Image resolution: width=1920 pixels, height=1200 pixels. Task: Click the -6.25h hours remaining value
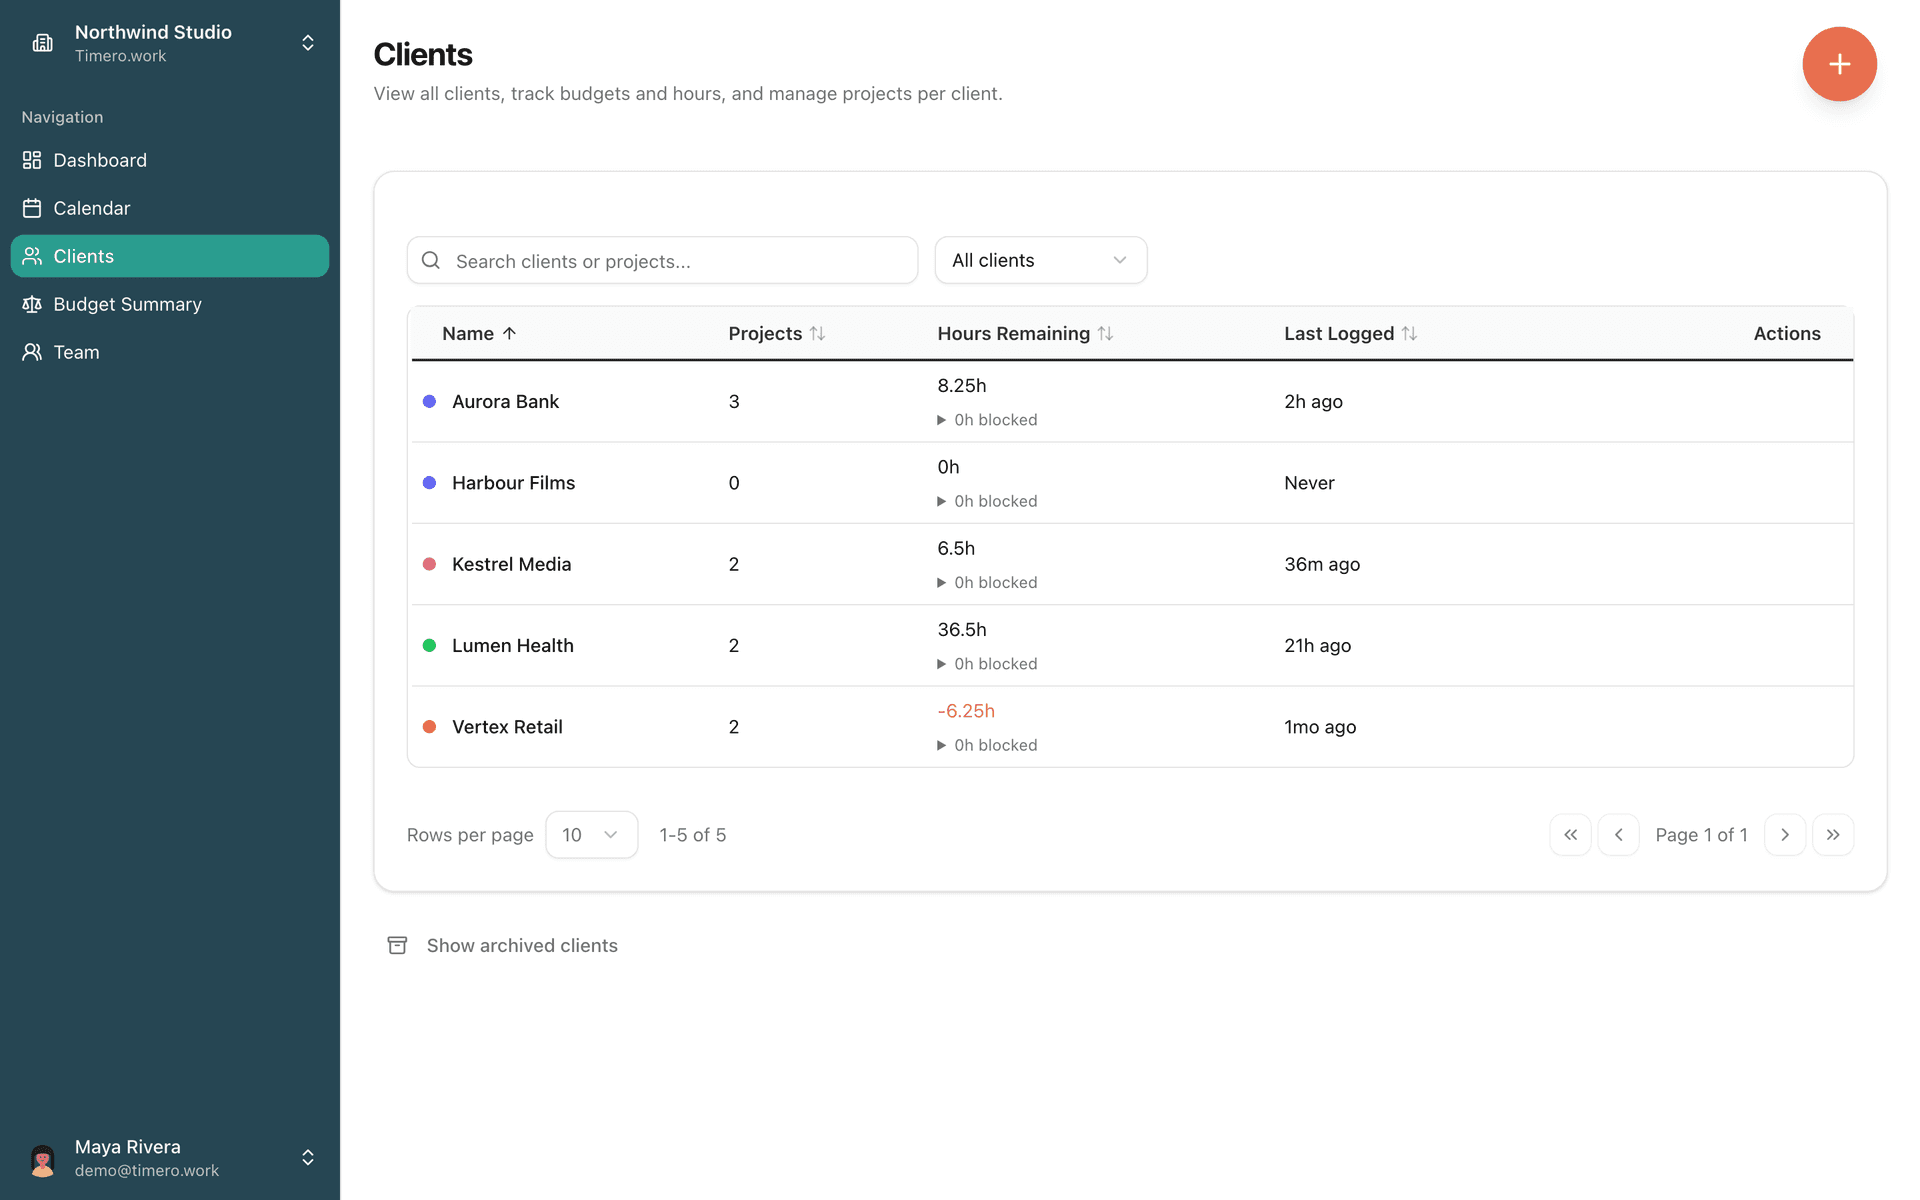966,711
